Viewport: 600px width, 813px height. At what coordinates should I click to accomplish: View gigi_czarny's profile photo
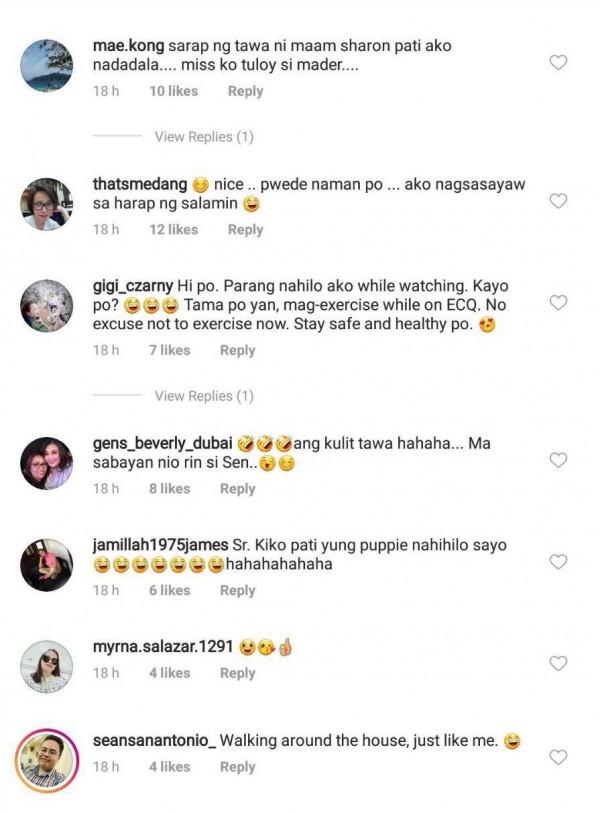point(46,304)
